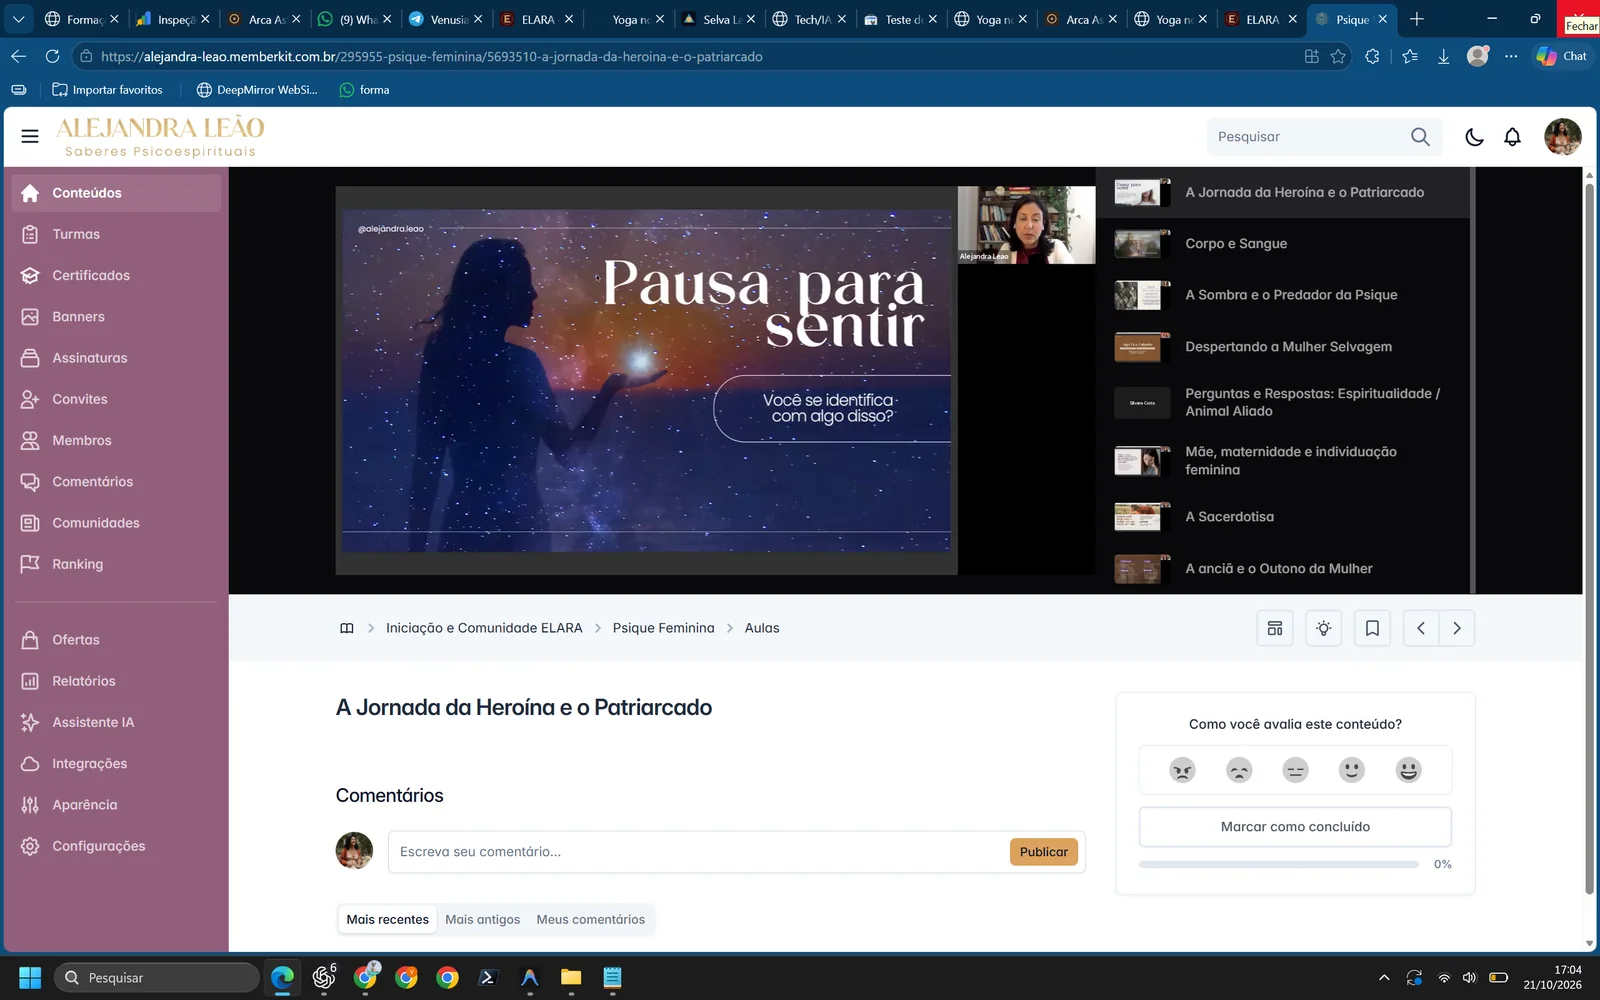This screenshot has width=1600, height=1000.
Task: Select the Mais recentes tab
Action: pyautogui.click(x=387, y=919)
